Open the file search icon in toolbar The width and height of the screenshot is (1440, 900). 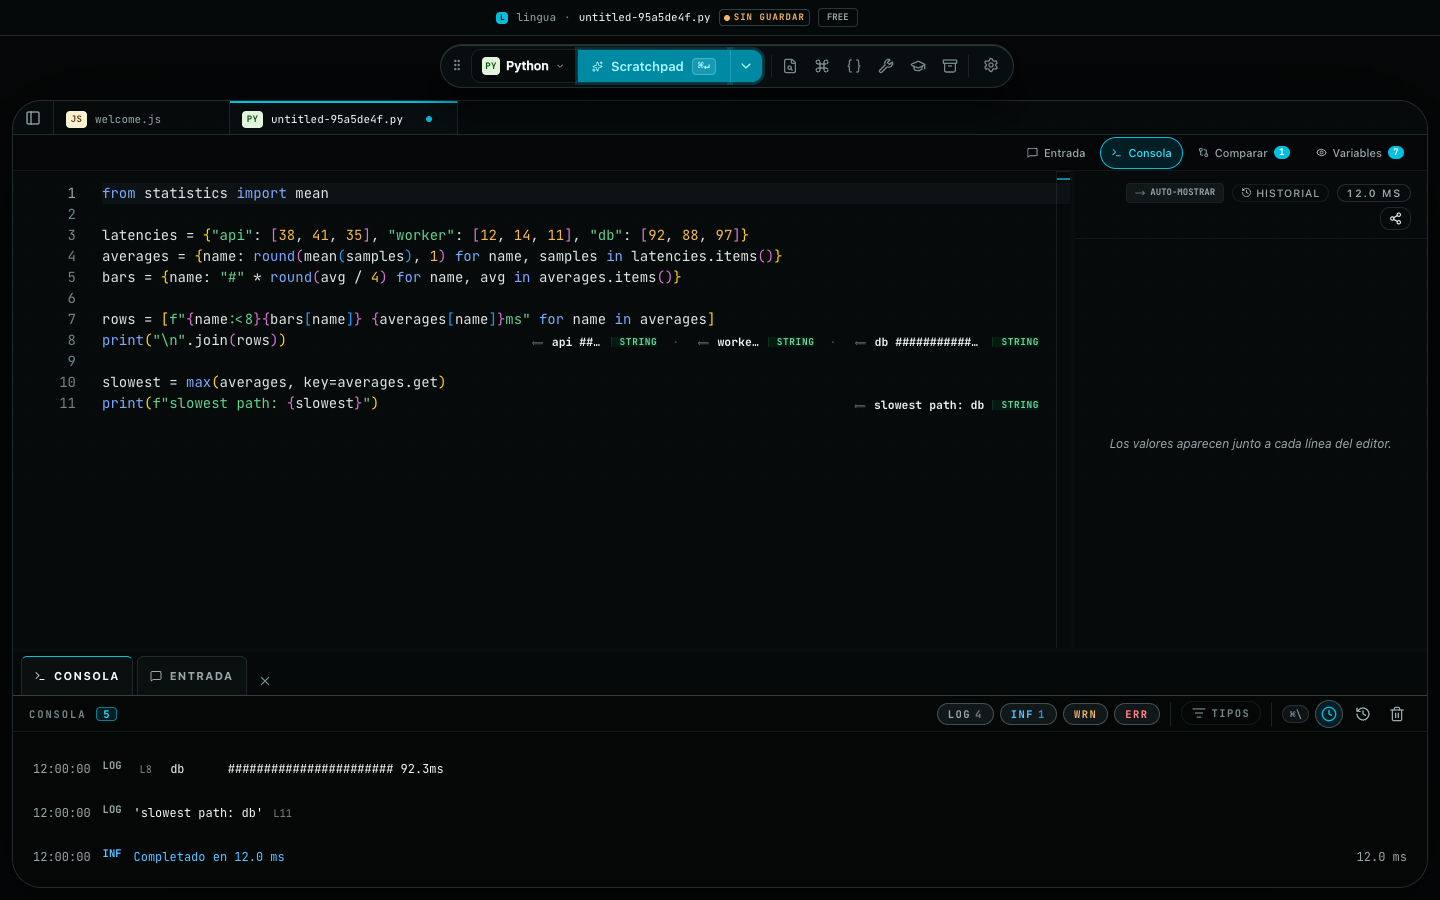point(790,66)
